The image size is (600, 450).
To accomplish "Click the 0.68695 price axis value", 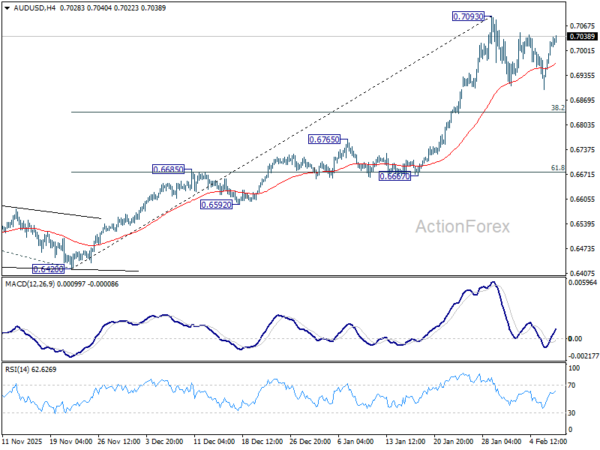I will pos(582,100).
